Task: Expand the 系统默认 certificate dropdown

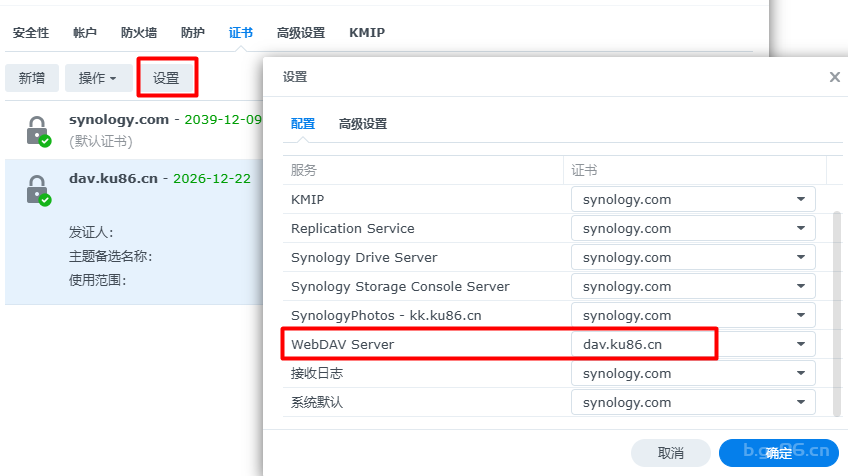Action: pyautogui.click(x=693, y=402)
